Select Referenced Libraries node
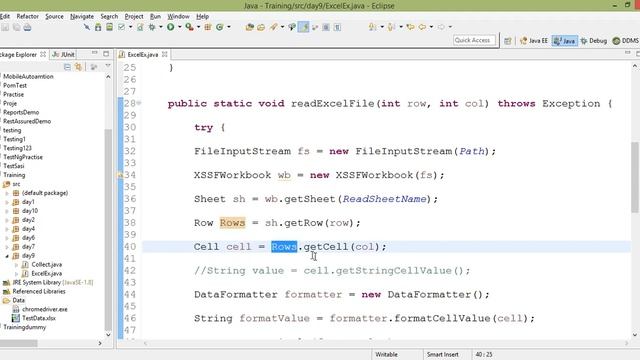Image resolution: width=640 pixels, height=360 pixels. tap(39, 291)
